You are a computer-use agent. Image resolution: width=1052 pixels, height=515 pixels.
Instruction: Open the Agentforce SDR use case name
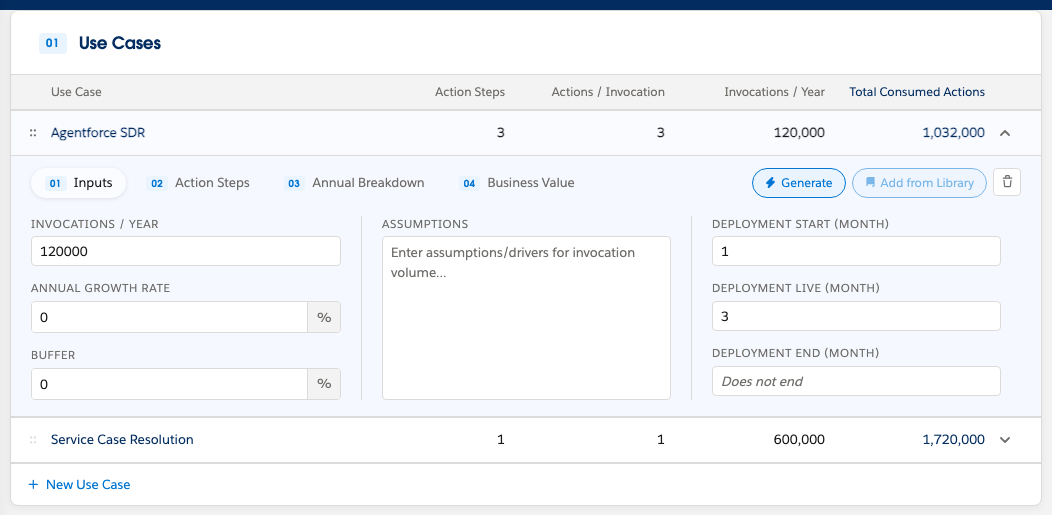[98, 133]
